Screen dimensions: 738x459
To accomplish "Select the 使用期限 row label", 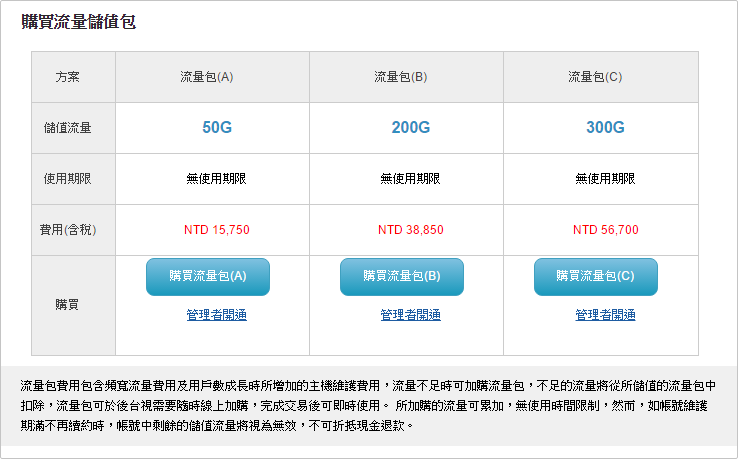I will click(68, 179).
